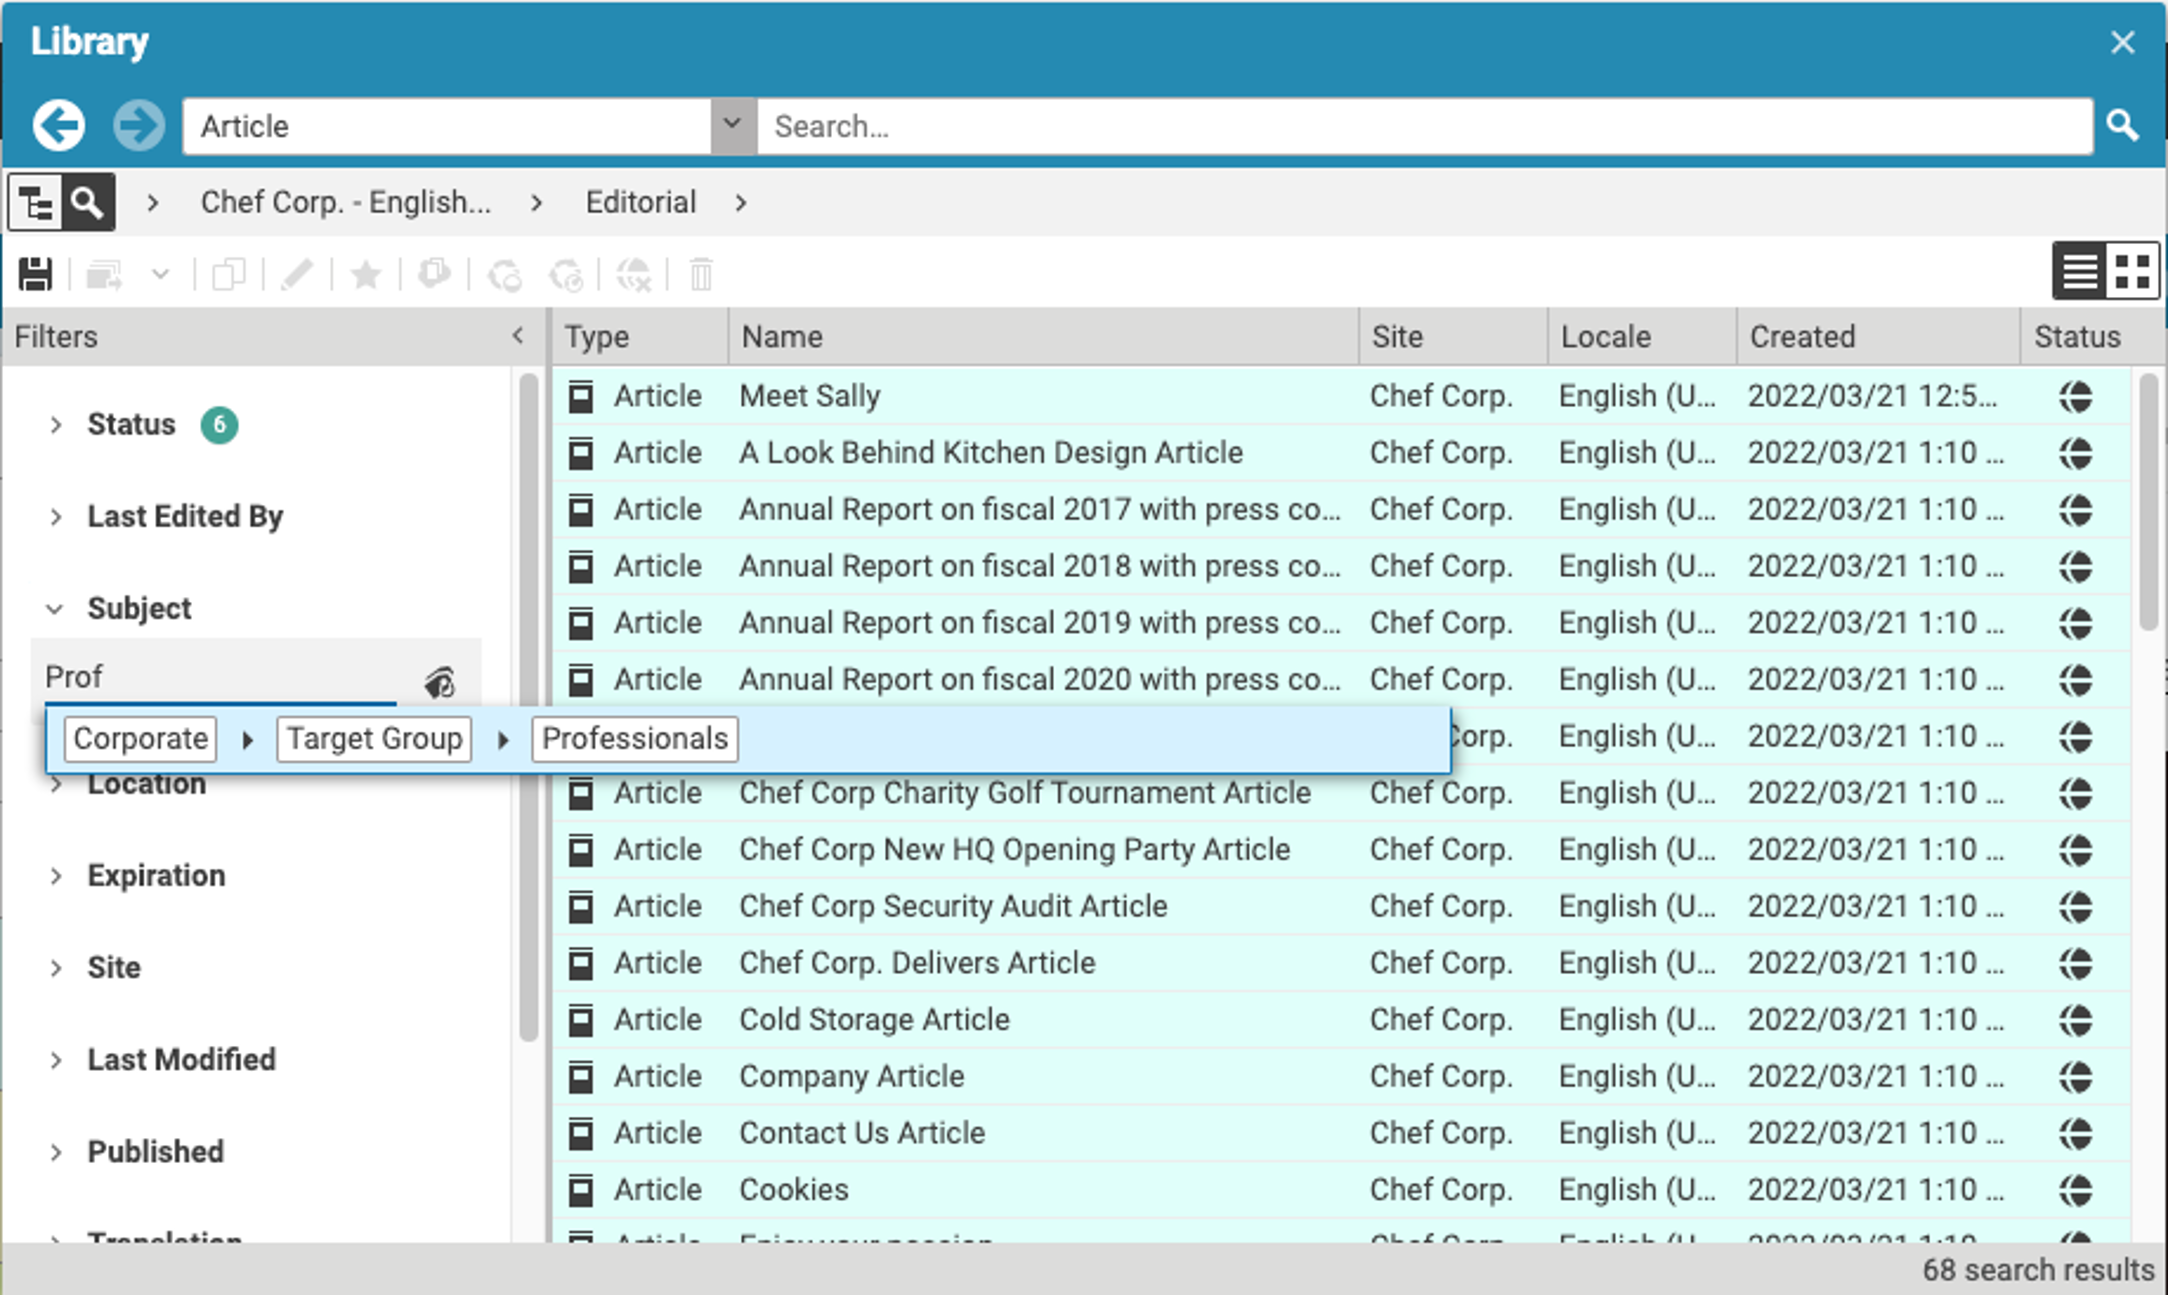Screen dimensions: 2168x1295
Task: Click the star bookmark toolbar icon
Action: [x=366, y=274]
